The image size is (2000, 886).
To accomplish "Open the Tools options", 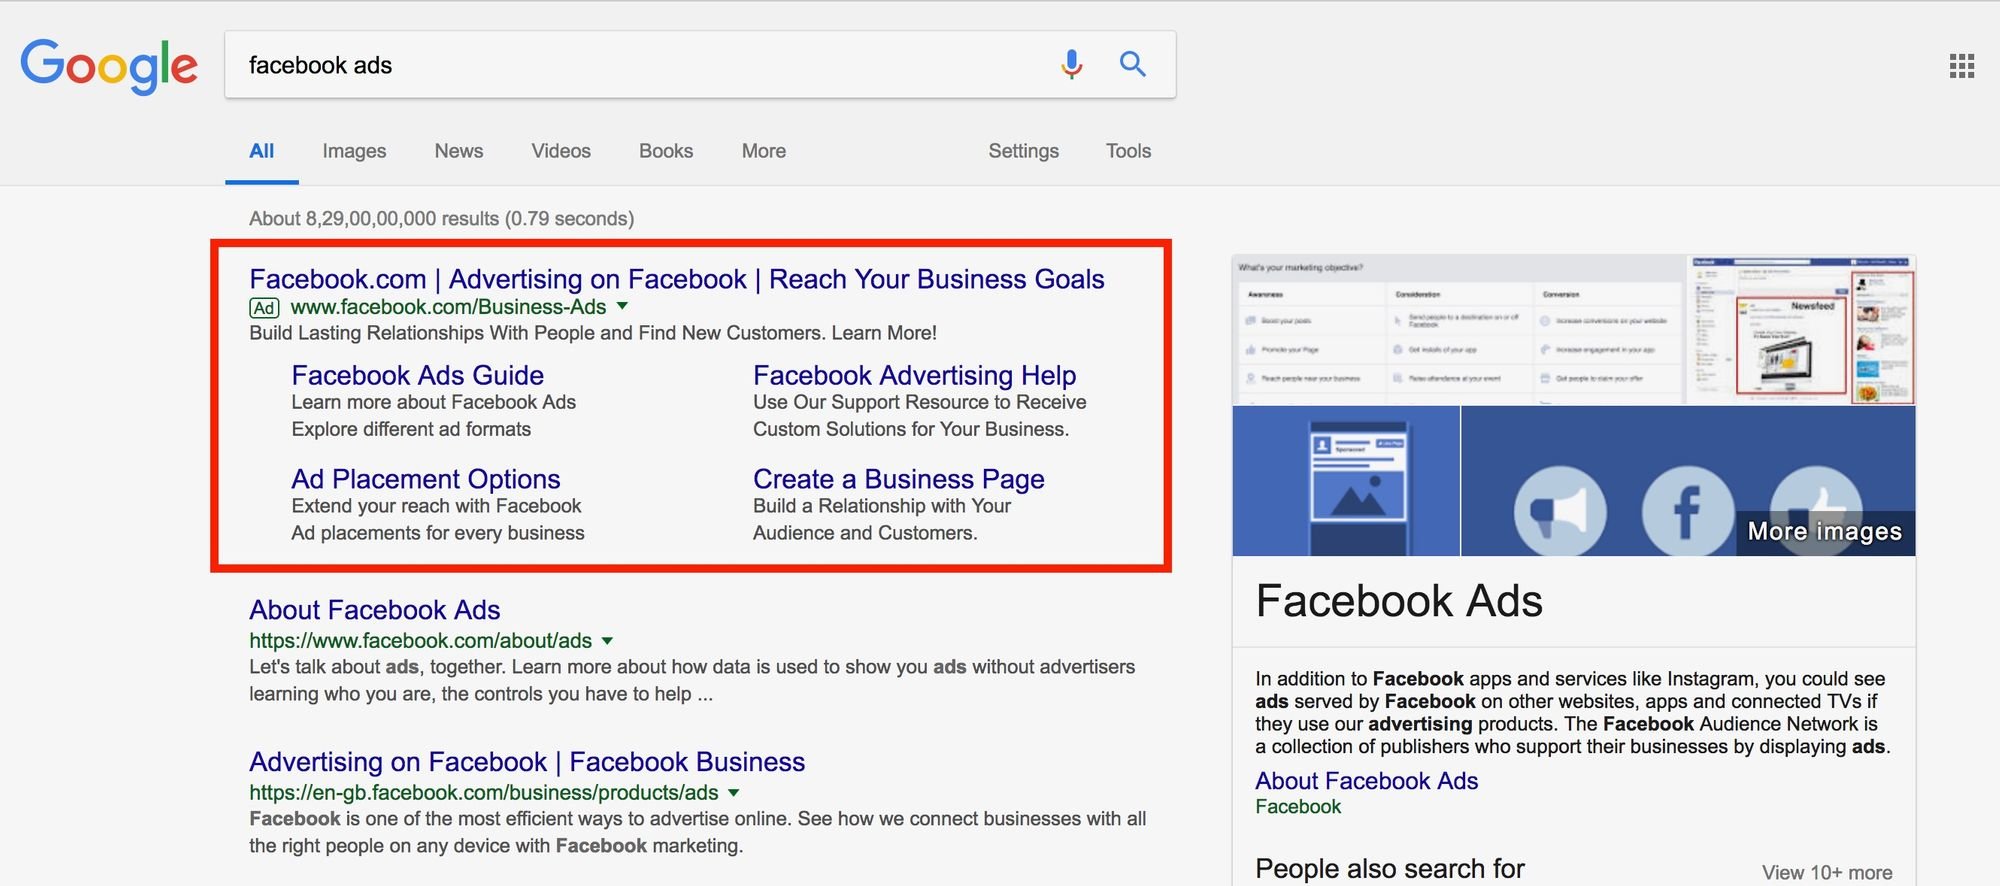I will (1128, 151).
